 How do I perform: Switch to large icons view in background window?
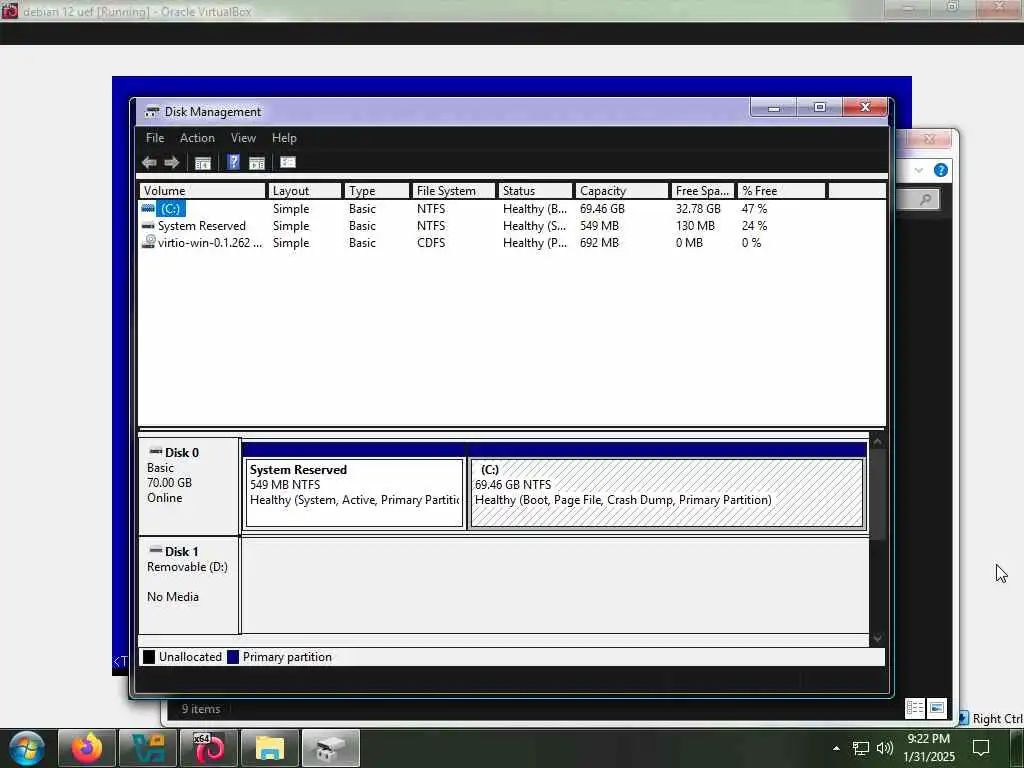pyautogui.click(x=937, y=708)
